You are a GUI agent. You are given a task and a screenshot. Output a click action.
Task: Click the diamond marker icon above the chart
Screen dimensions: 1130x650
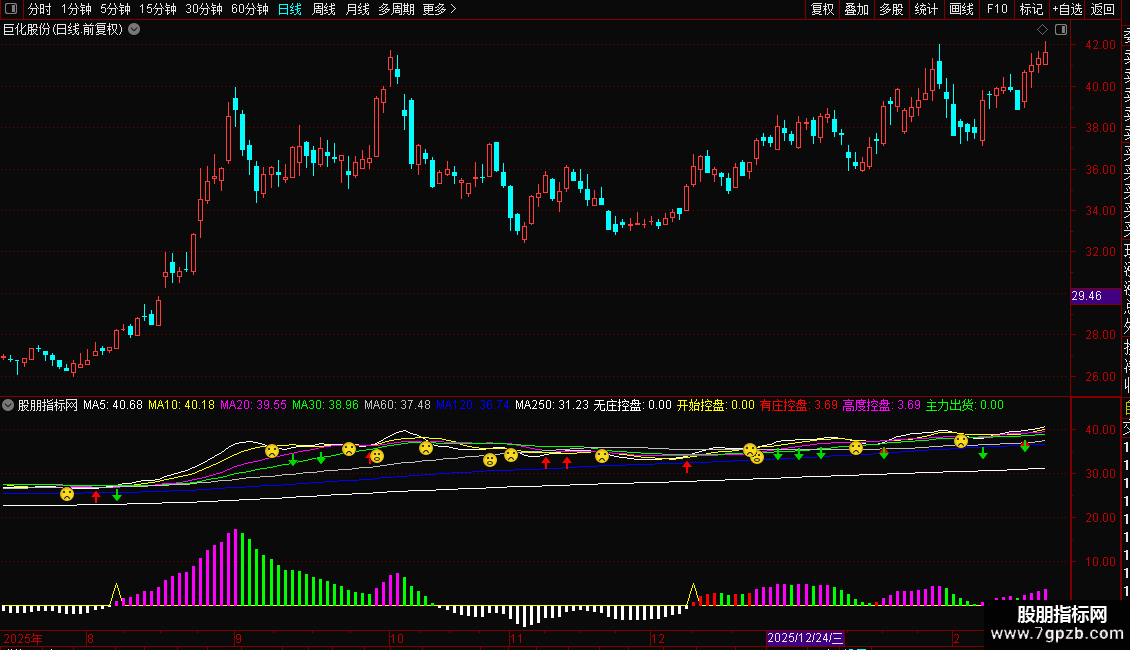coord(1042,30)
